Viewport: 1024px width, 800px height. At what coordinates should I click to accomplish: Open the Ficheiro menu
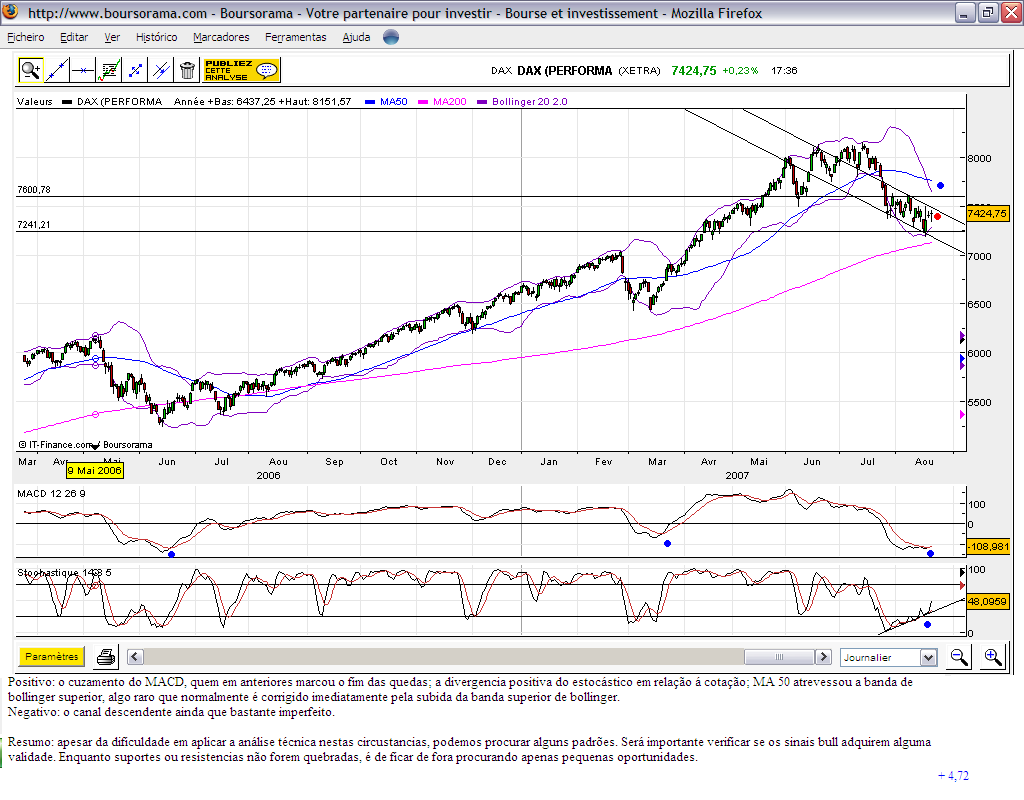point(25,37)
